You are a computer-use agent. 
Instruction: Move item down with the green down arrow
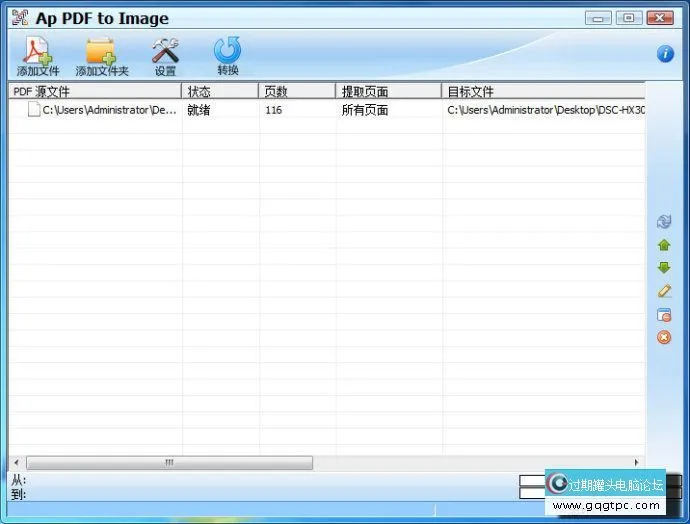pyautogui.click(x=664, y=267)
